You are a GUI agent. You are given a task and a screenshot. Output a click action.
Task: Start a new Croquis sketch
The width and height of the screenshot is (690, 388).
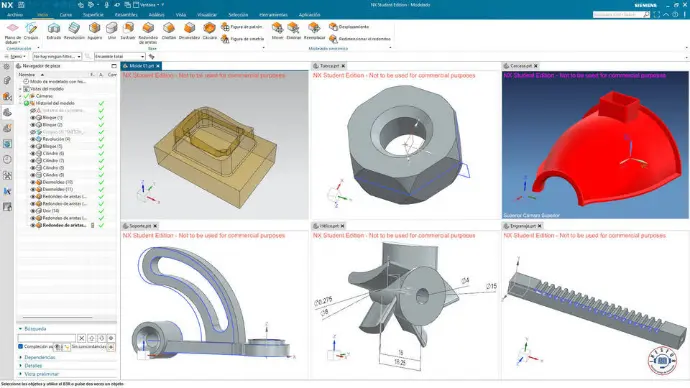[x=31, y=31]
